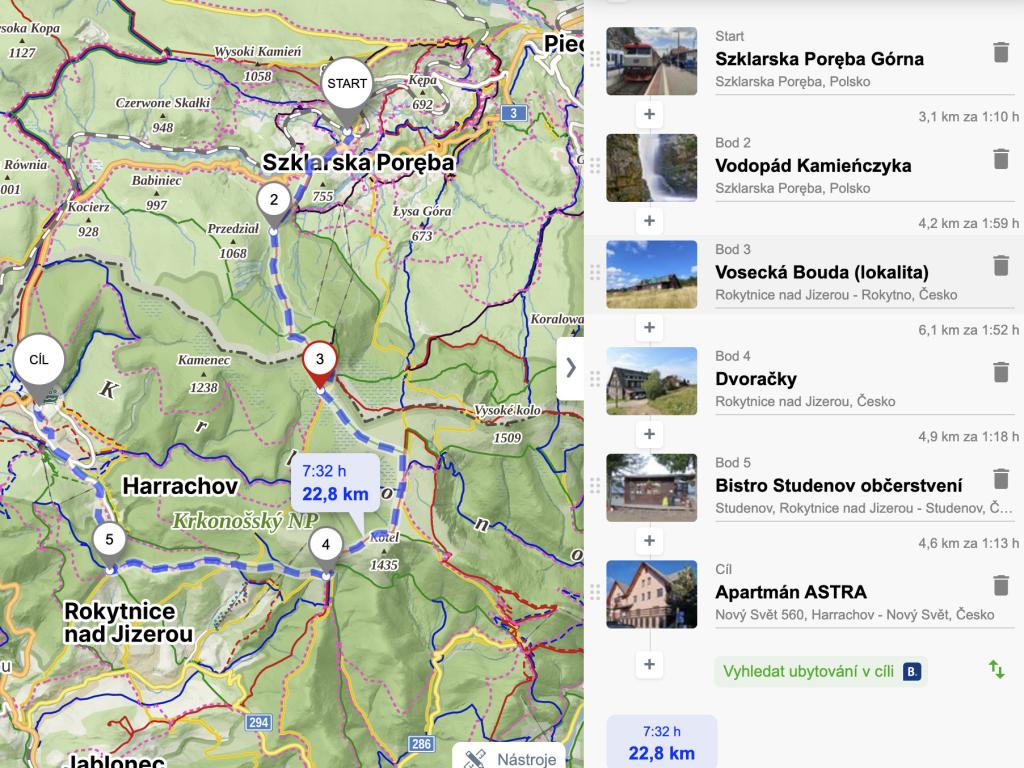Insert a point after Dvoračky
The width and height of the screenshot is (1024, 768).
(649, 434)
